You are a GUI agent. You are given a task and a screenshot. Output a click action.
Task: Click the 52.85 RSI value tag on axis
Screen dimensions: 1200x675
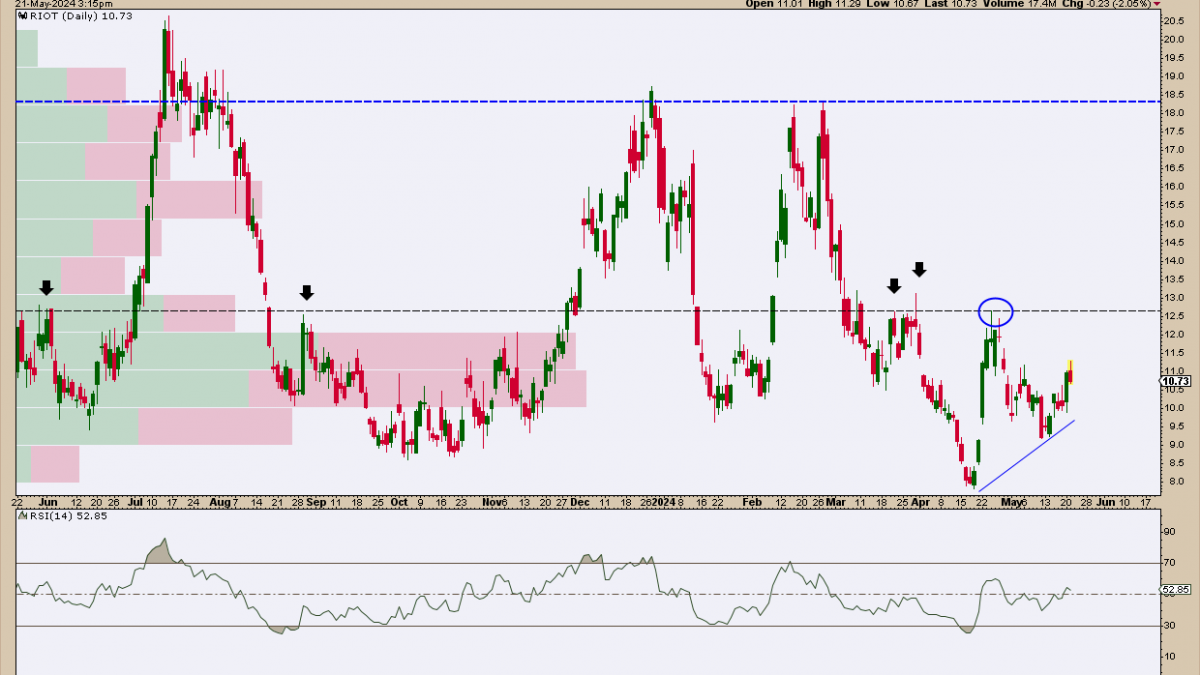click(1177, 590)
